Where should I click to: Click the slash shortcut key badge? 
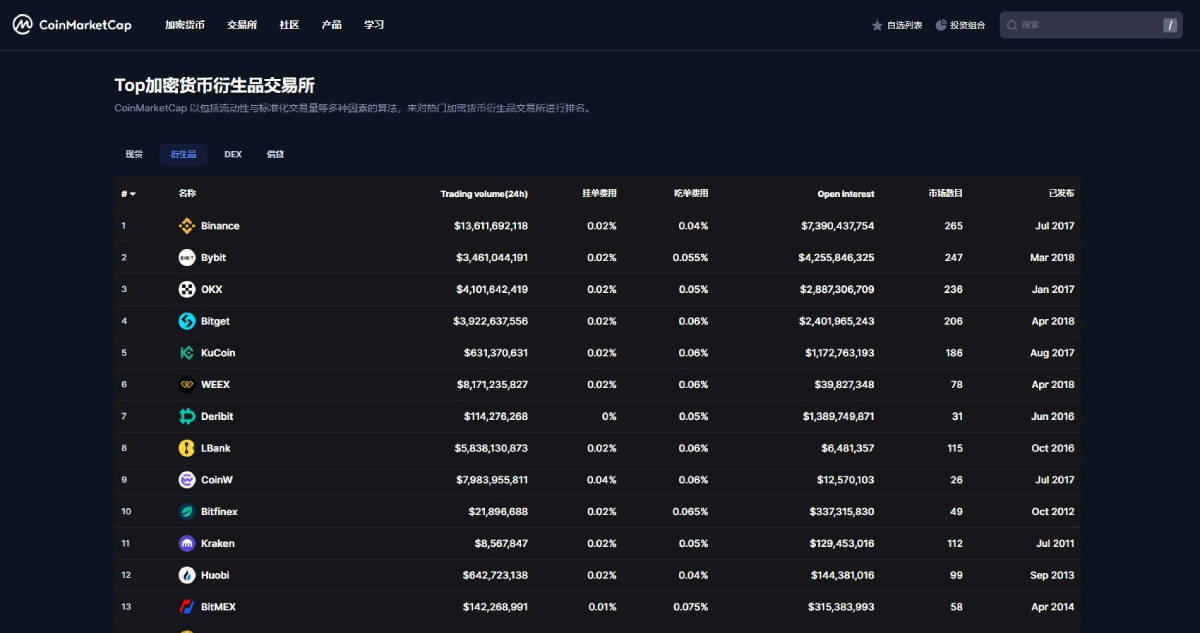(1170, 25)
